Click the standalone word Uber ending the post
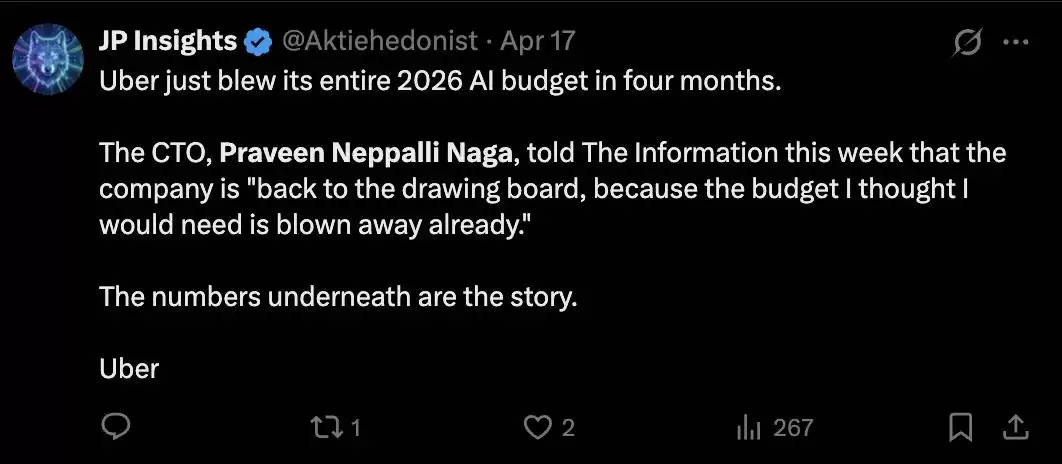The width and height of the screenshot is (1062, 464). pos(129,368)
